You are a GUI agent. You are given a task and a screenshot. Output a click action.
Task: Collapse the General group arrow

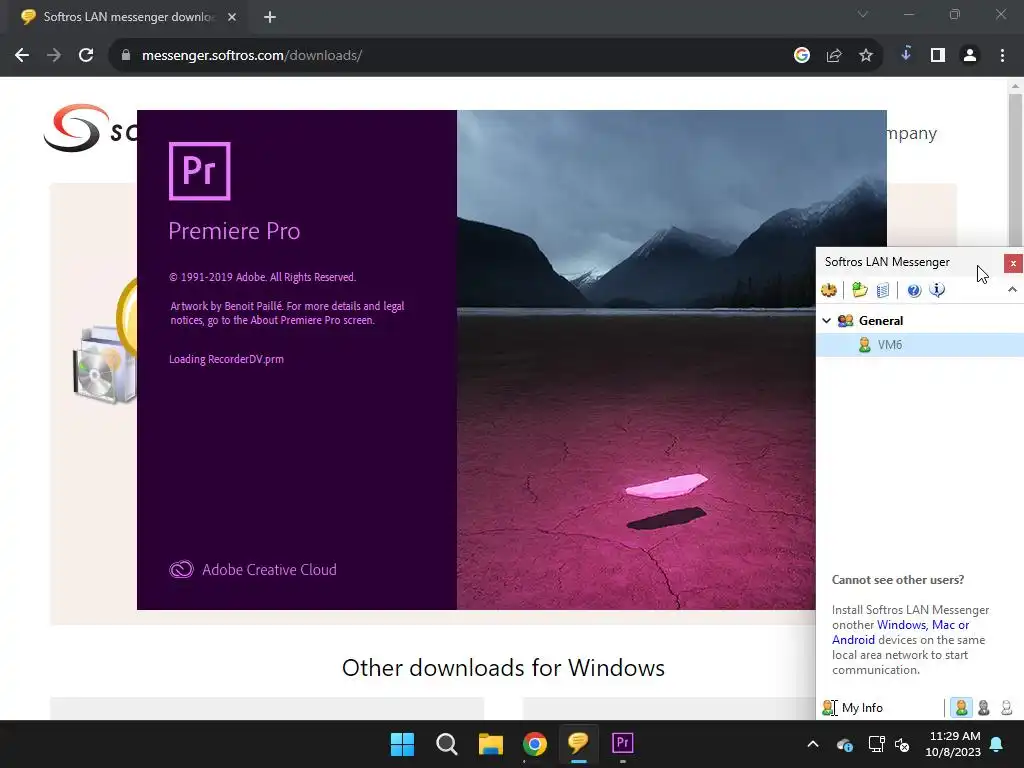[826, 321]
